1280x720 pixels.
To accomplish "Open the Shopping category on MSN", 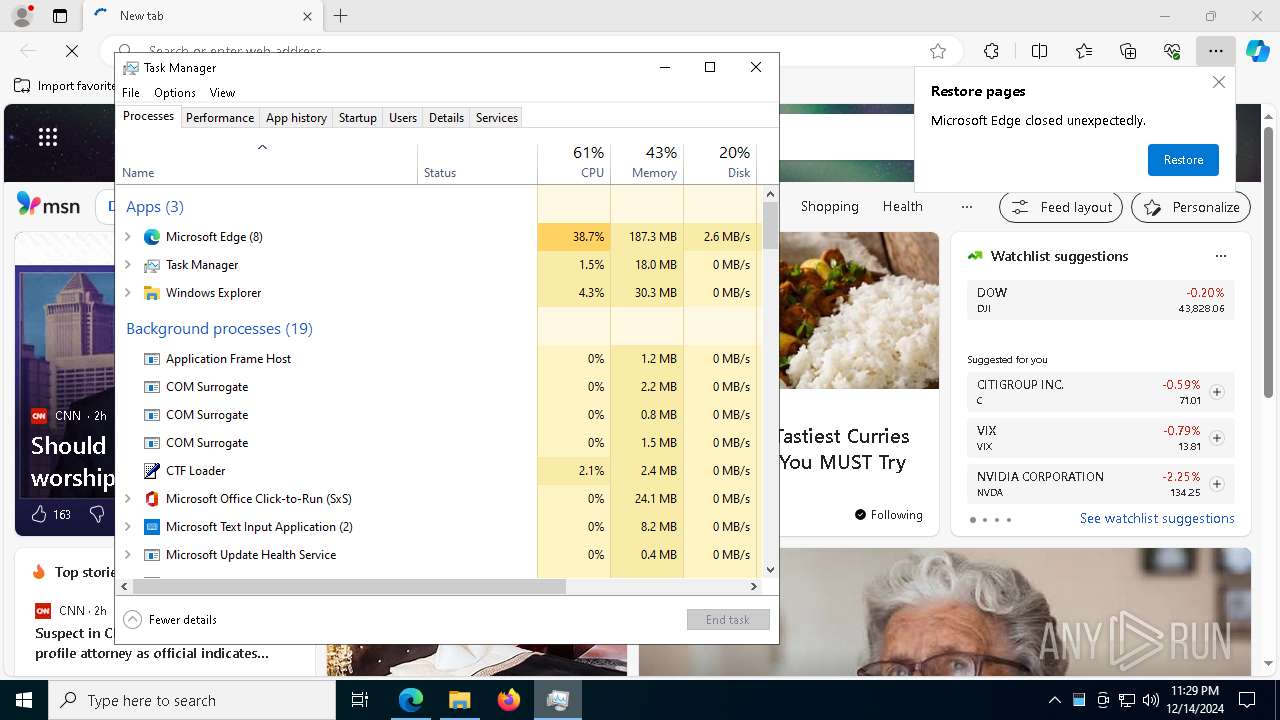I will click(829, 206).
